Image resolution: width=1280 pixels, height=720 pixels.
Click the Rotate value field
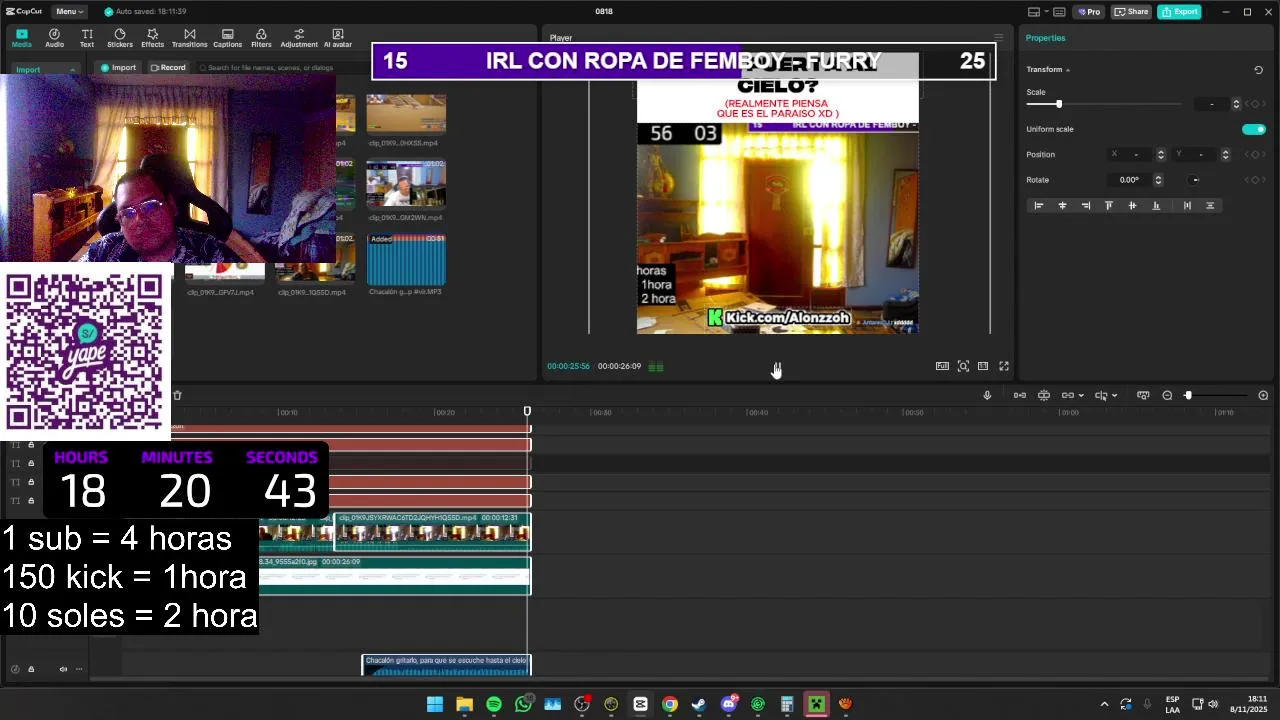tap(1129, 180)
